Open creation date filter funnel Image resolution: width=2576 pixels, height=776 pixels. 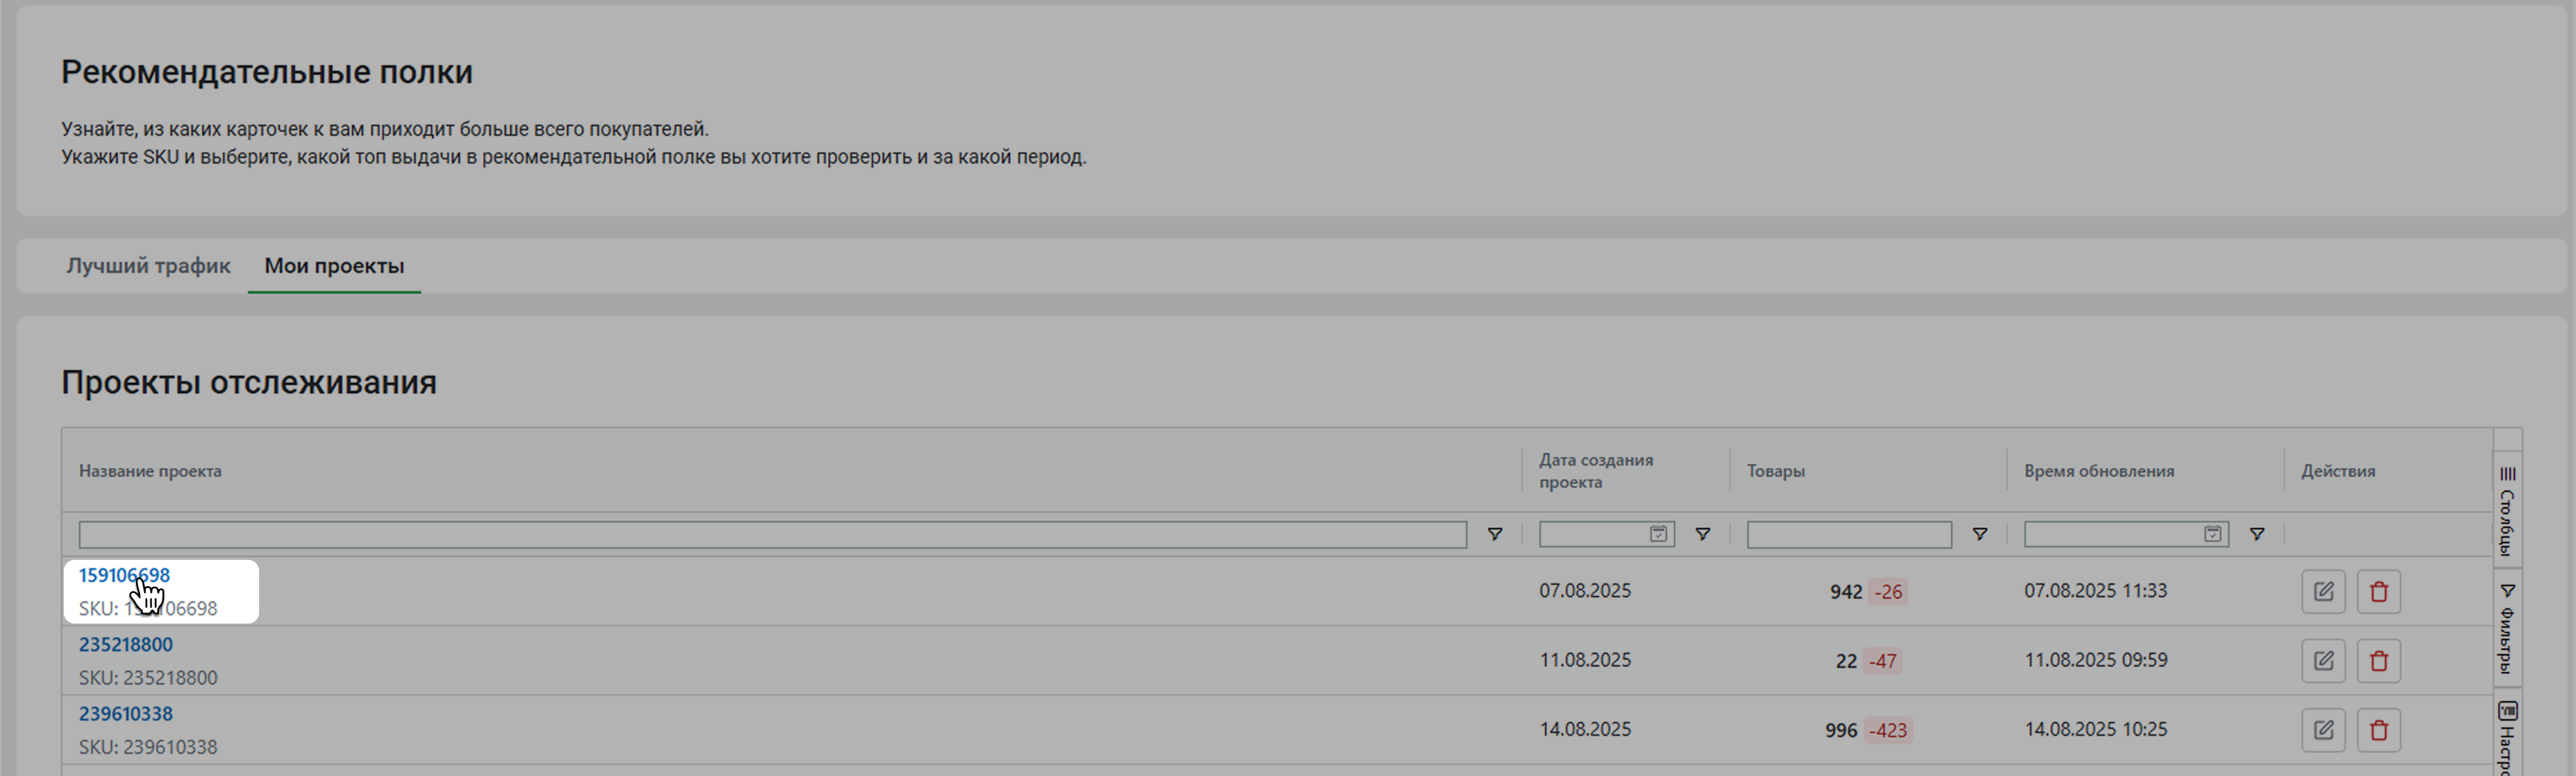point(1702,534)
